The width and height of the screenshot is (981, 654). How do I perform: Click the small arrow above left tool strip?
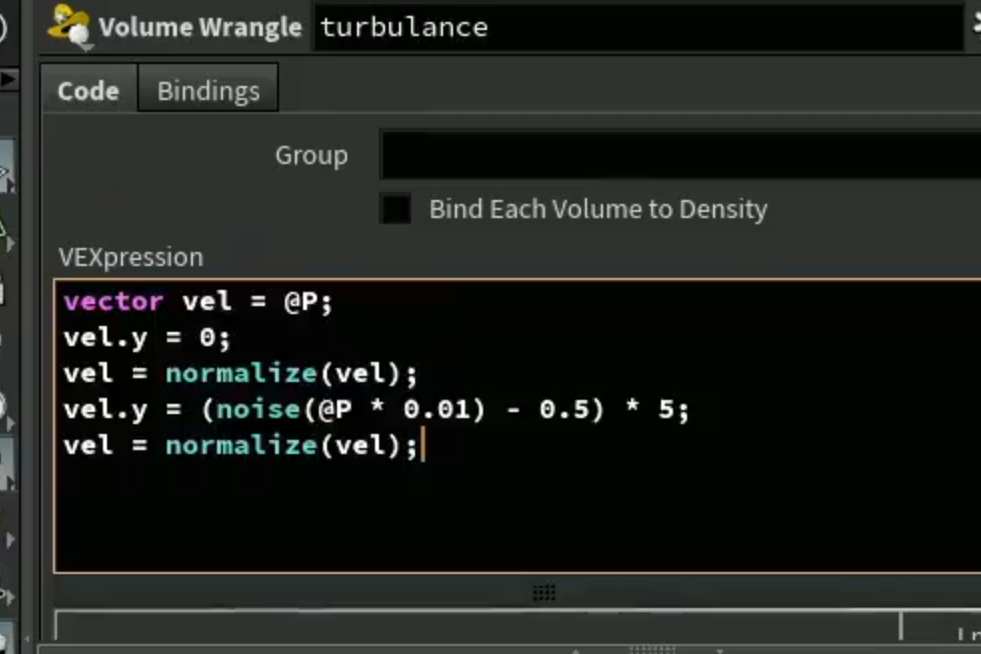tap(8, 79)
